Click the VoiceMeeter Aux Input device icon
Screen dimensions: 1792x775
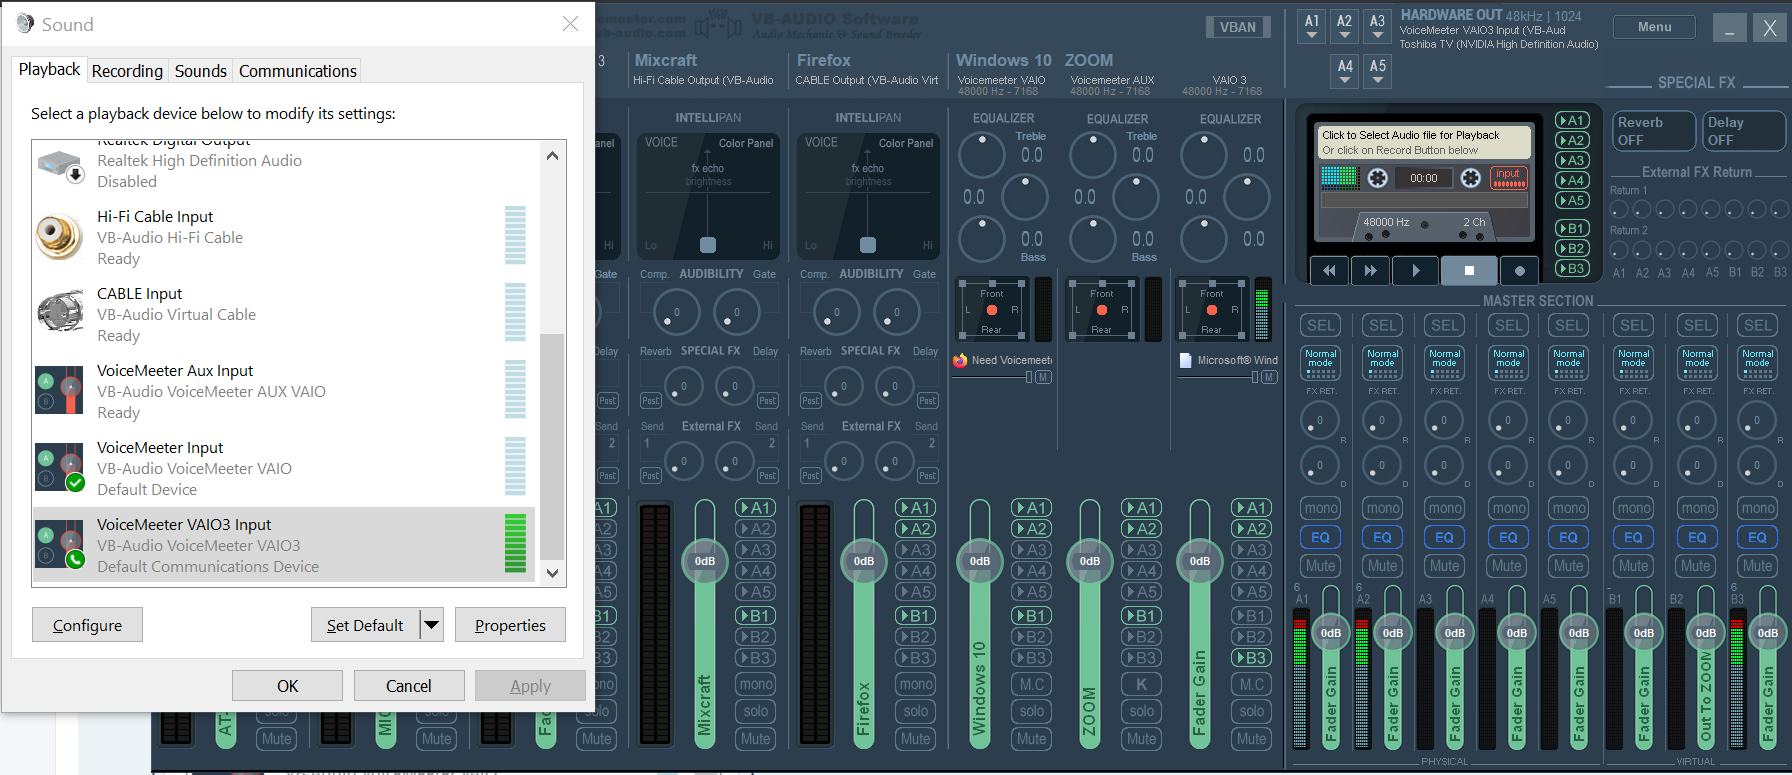click(60, 391)
